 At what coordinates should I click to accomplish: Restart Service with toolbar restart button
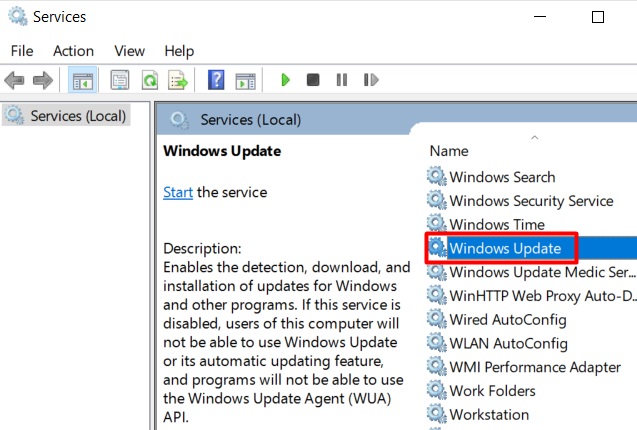point(371,80)
